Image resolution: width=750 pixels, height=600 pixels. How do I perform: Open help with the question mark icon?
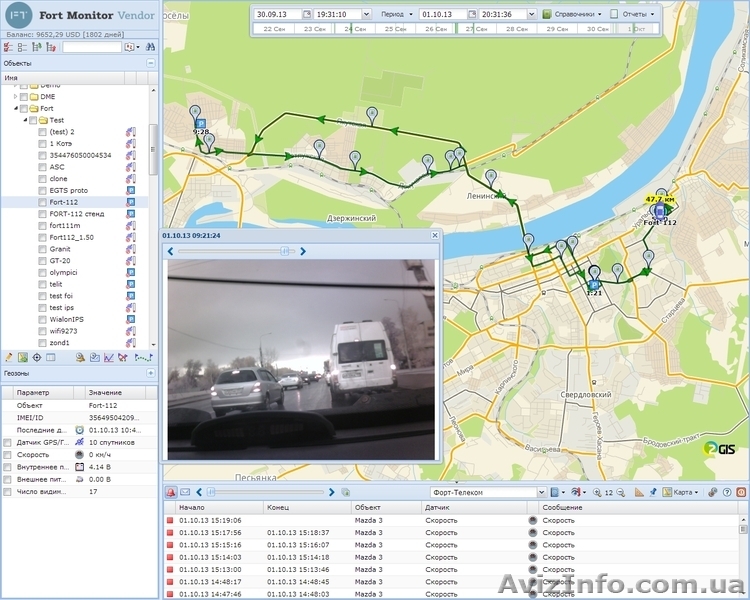tap(727, 492)
